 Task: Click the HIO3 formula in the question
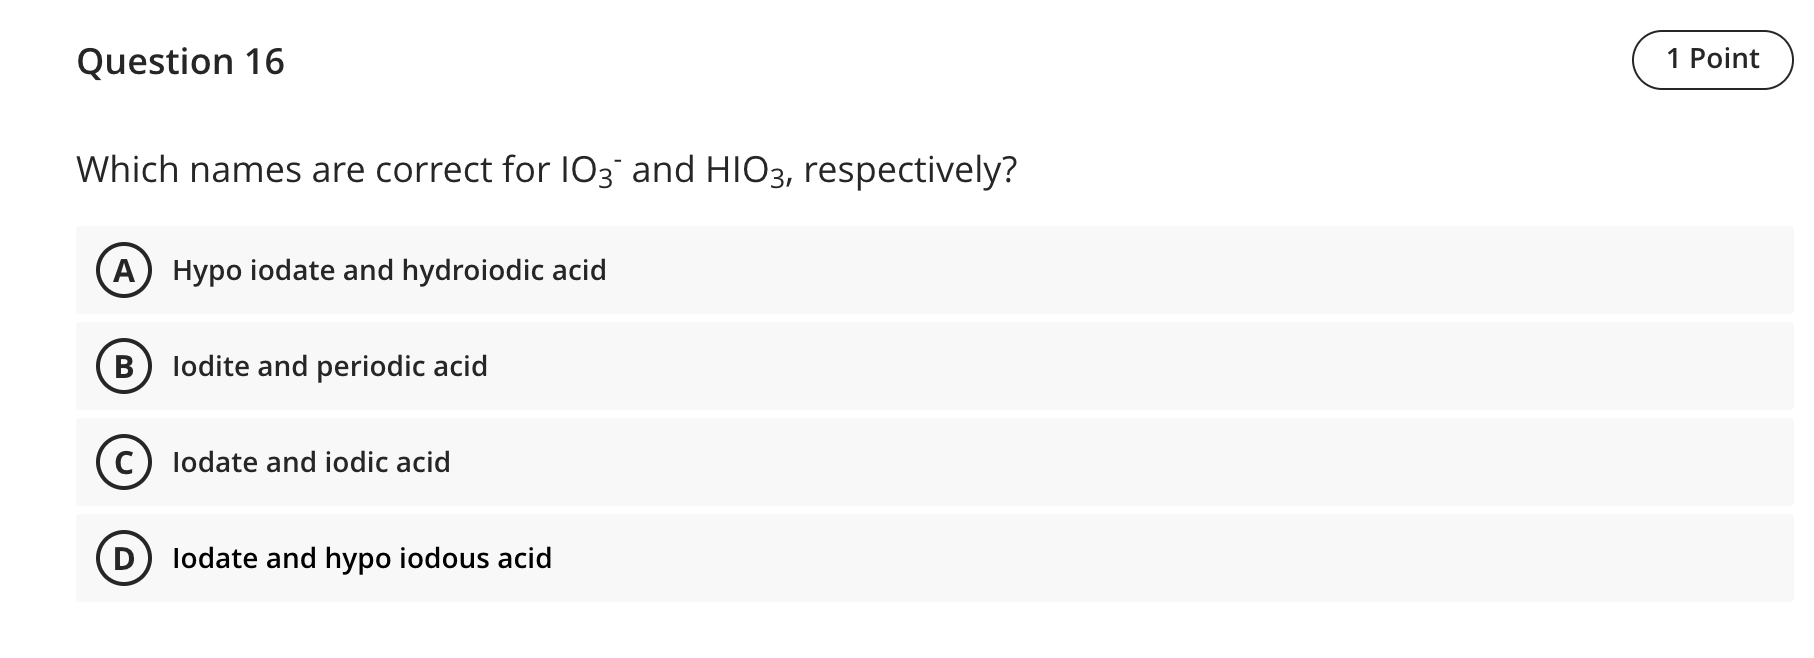point(735,168)
